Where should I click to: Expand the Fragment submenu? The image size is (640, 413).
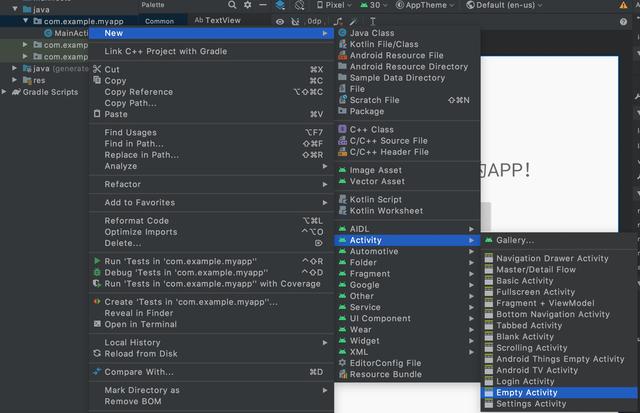(x=407, y=274)
